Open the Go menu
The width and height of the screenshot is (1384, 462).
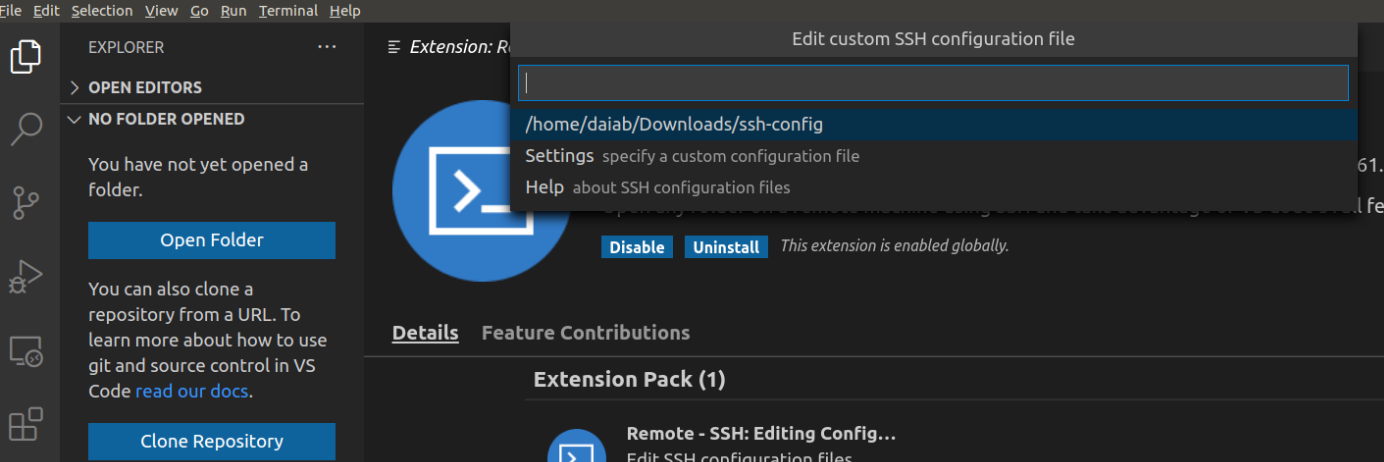pos(199,11)
